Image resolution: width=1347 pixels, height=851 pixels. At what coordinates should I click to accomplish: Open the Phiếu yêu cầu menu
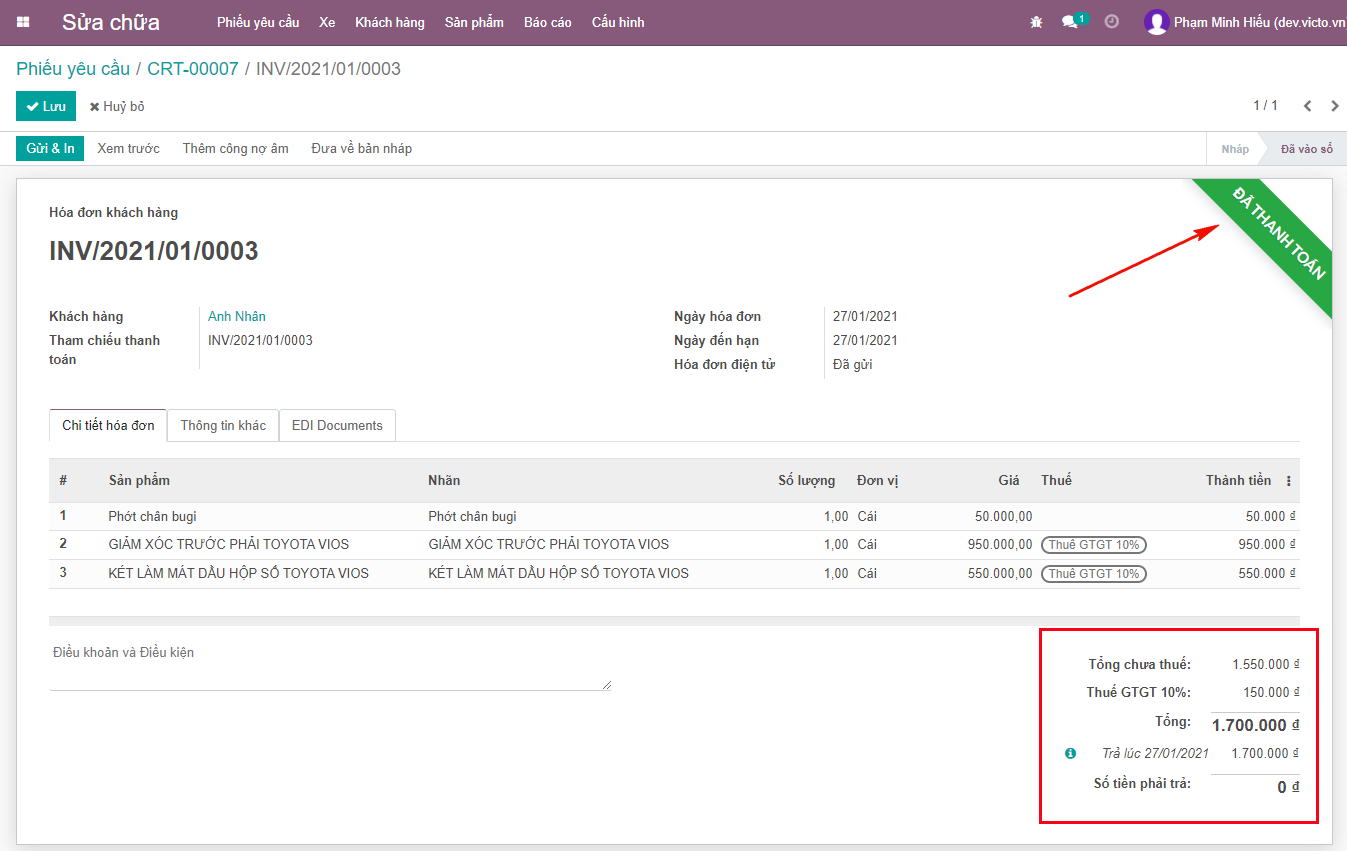point(258,22)
